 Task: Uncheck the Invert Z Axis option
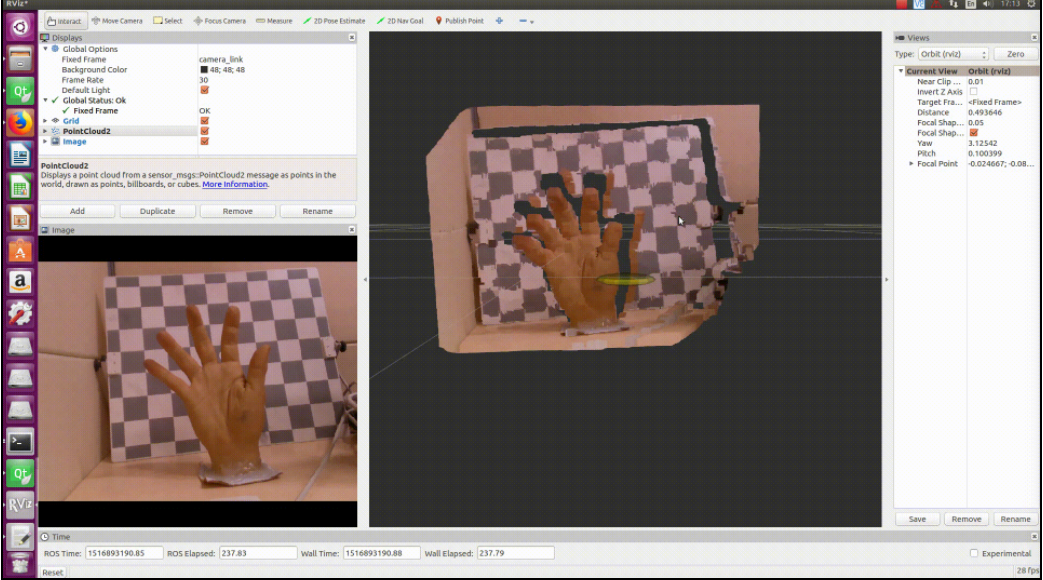971,90
